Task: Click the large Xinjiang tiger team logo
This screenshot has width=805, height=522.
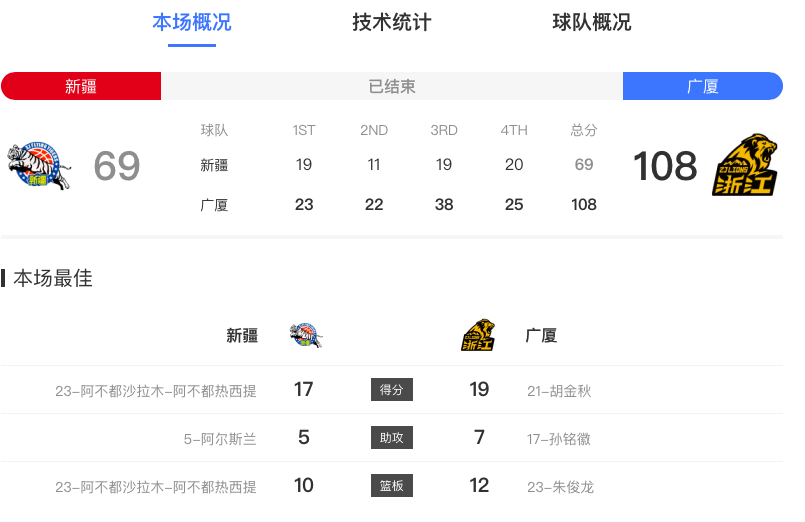Action: 40,166
